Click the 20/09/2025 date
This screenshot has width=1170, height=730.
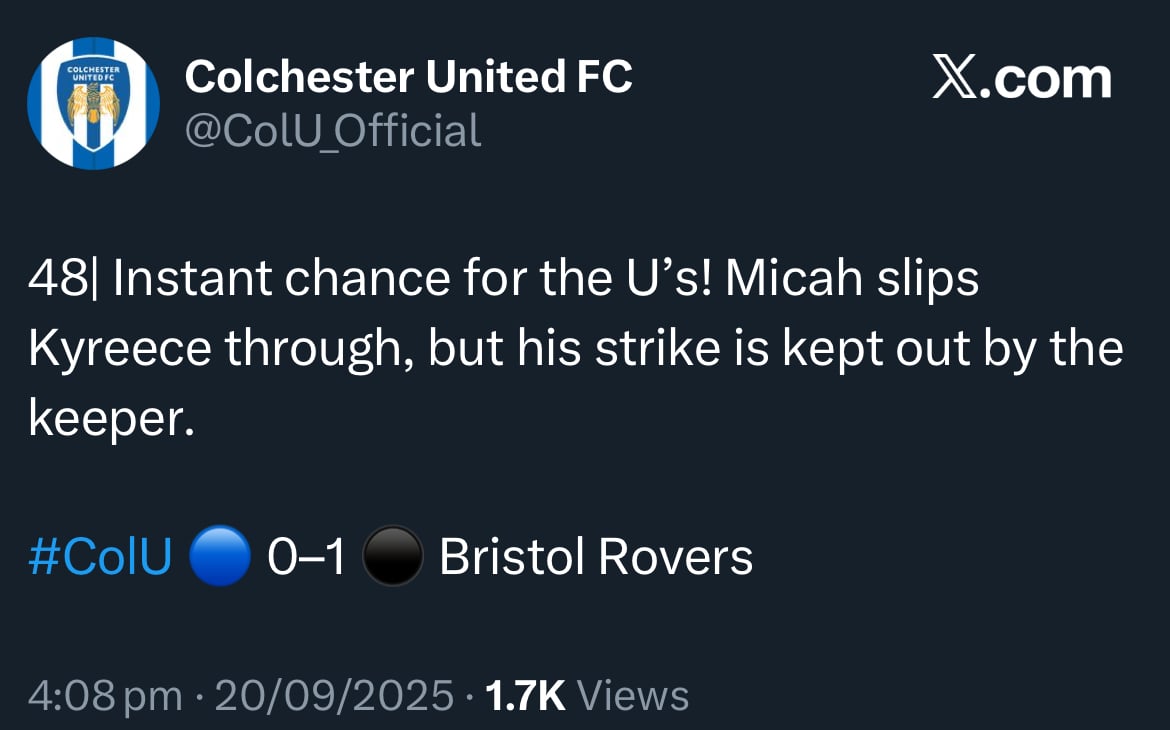(334, 696)
